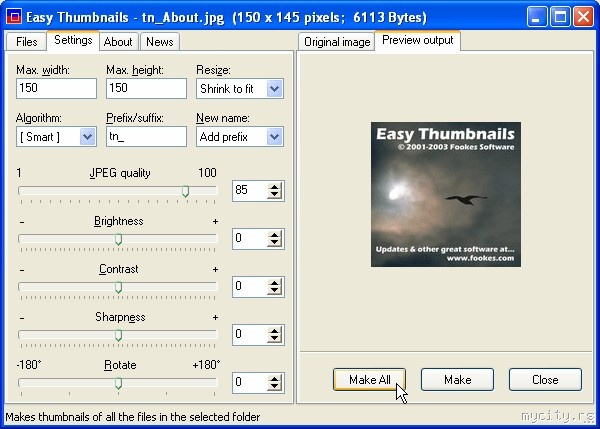Decrease JPEG quality with the down arrow
This screenshot has height=429, width=600.
pos(274,195)
